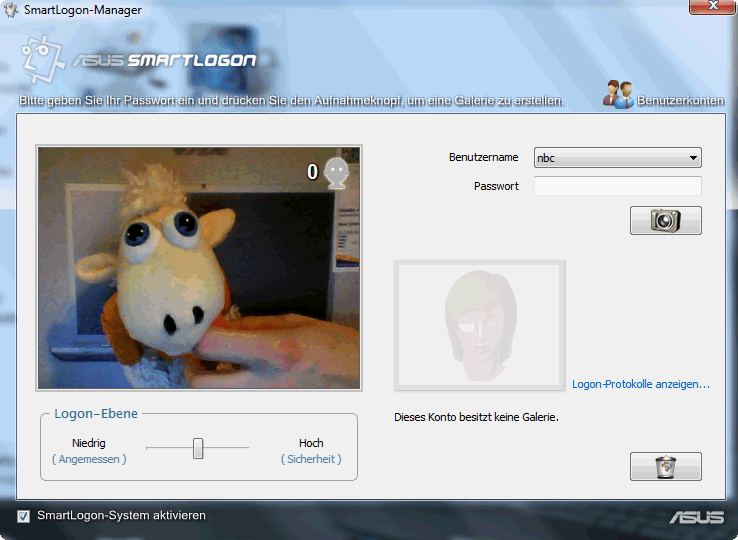The height and width of the screenshot is (540, 738).
Task: Click the trash can delete gallery button
Action: point(666,466)
